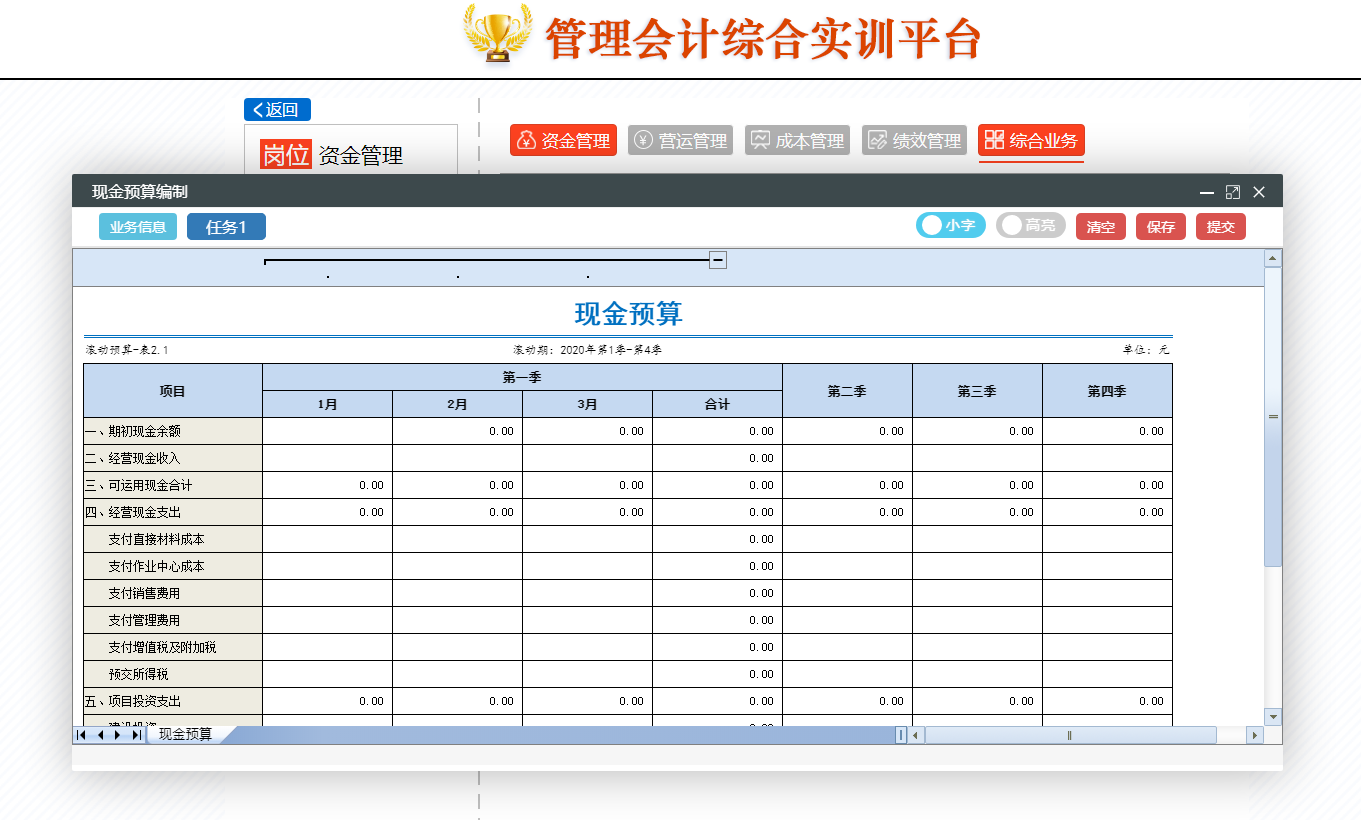The height and width of the screenshot is (820, 1361).
Task: Go to next sheet arrow
Action: click(118, 735)
